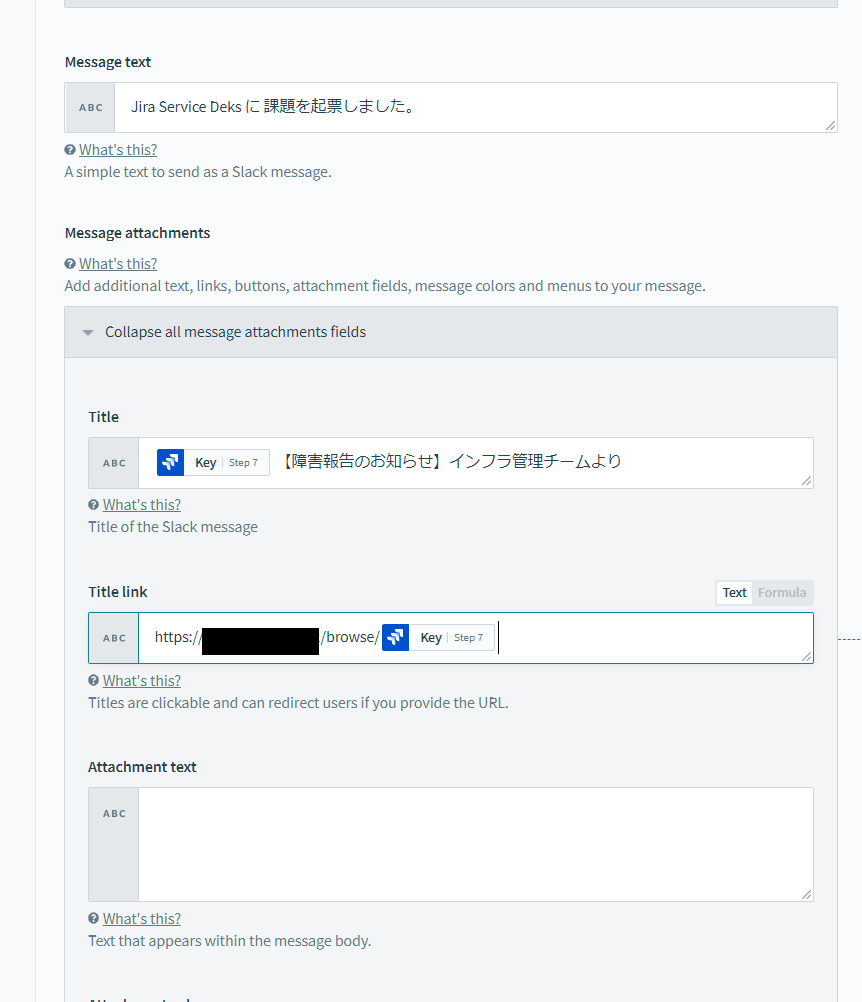
Task: Click the Jira Key pill in Title link field
Action: click(438, 638)
